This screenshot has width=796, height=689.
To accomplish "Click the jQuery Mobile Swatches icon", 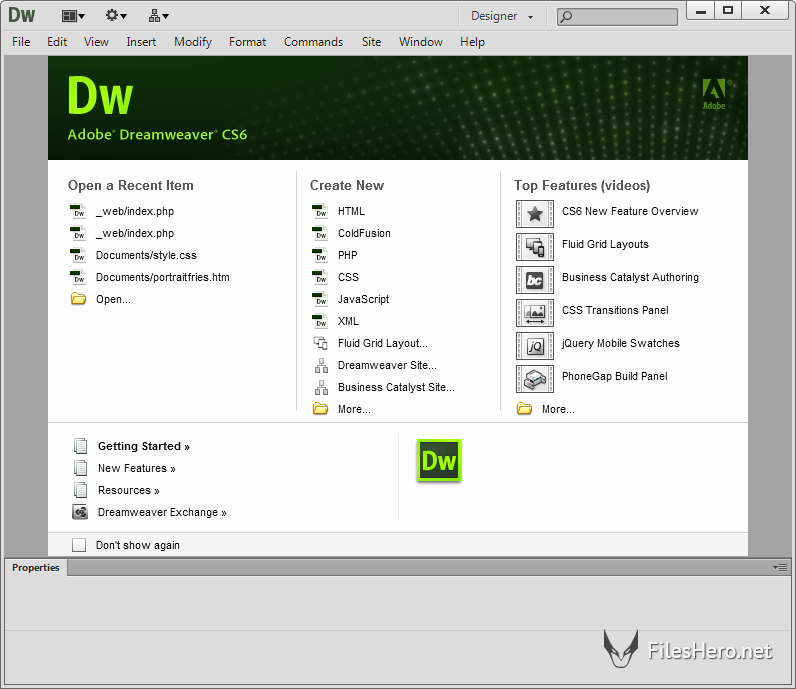I will 535,346.
